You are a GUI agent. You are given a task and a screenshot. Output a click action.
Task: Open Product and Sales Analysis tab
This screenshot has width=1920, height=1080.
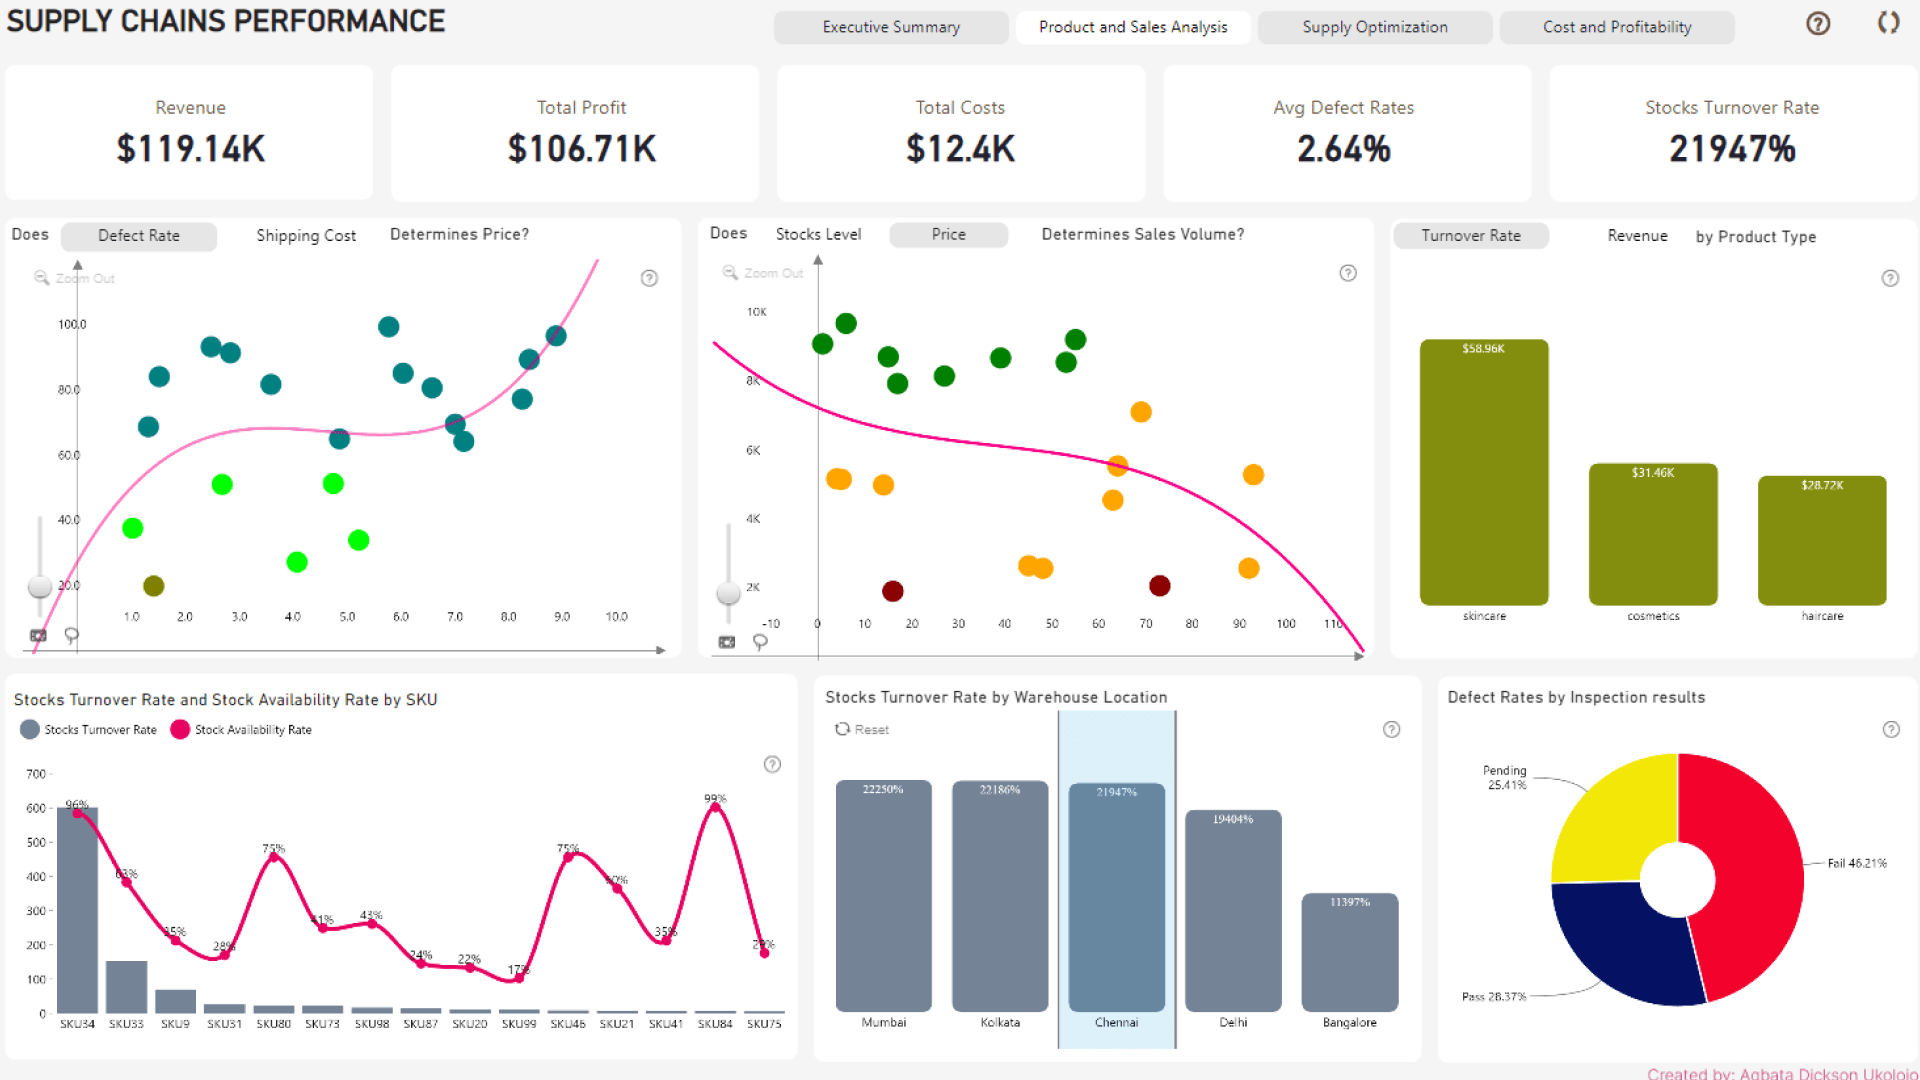tap(1133, 27)
